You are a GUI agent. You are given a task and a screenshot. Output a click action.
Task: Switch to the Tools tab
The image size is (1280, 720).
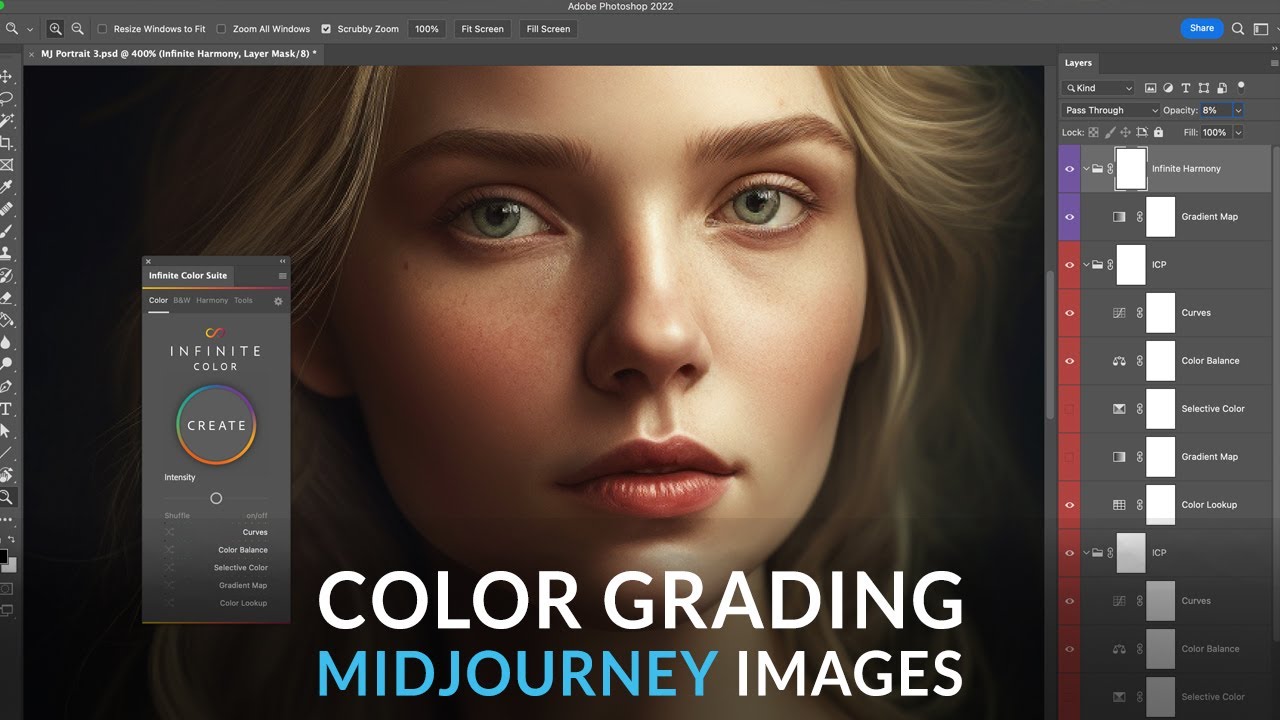[x=243, y=300]
